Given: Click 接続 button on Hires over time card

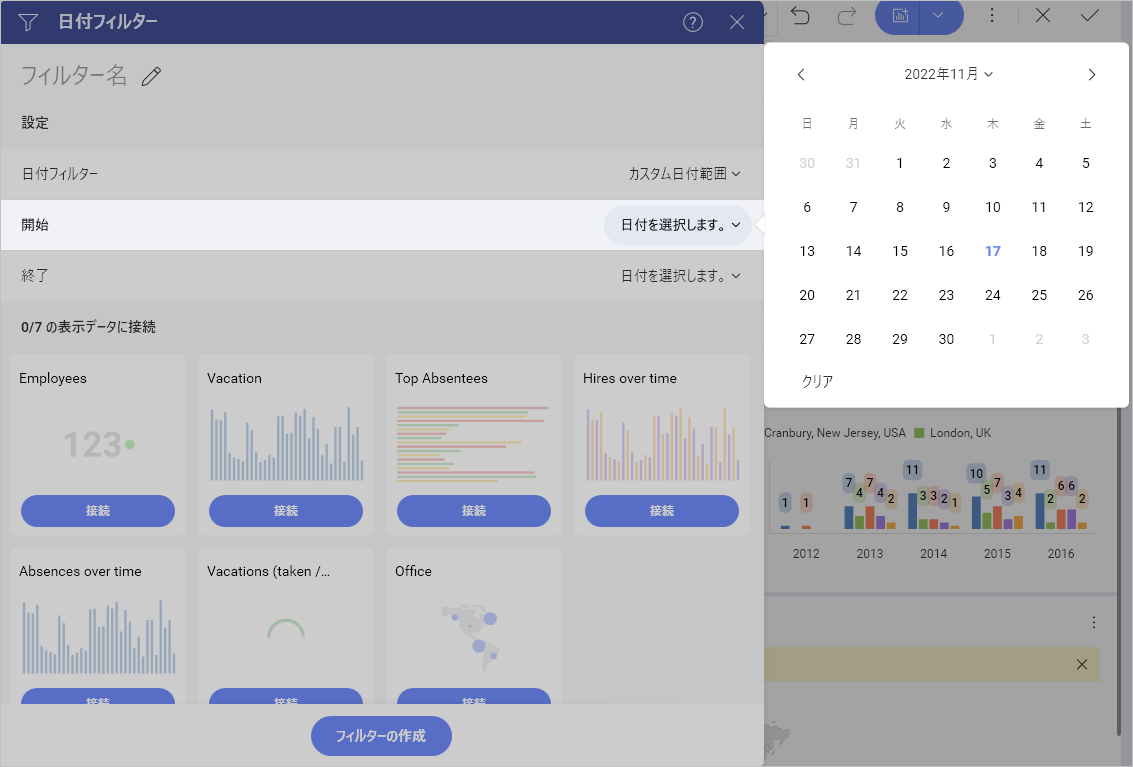Looking at the screenshot, I should 661,510.
